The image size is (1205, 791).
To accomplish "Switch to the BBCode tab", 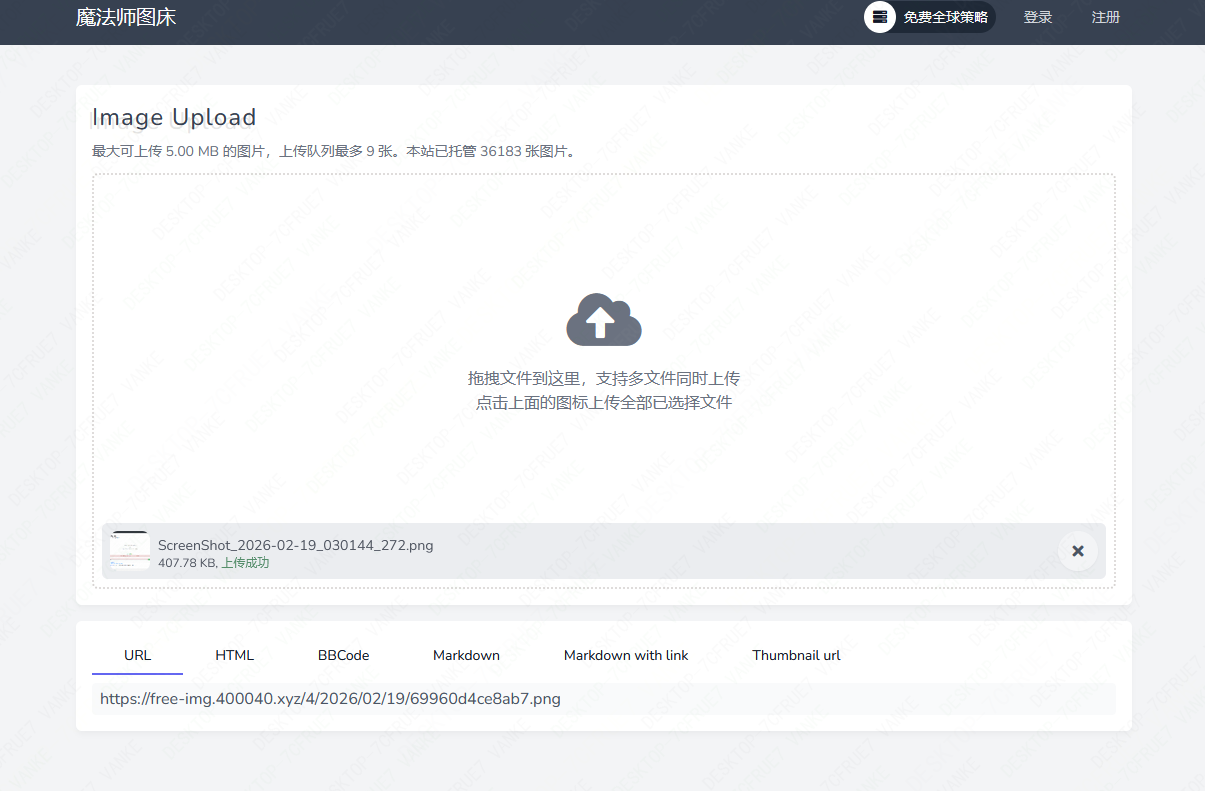I will (x=343, y=655).
